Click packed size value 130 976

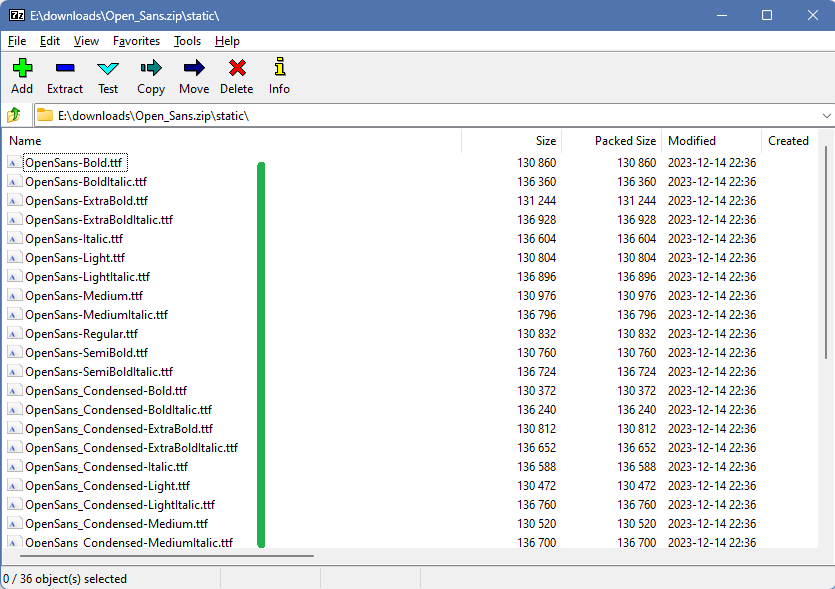(x=636, y=296)
